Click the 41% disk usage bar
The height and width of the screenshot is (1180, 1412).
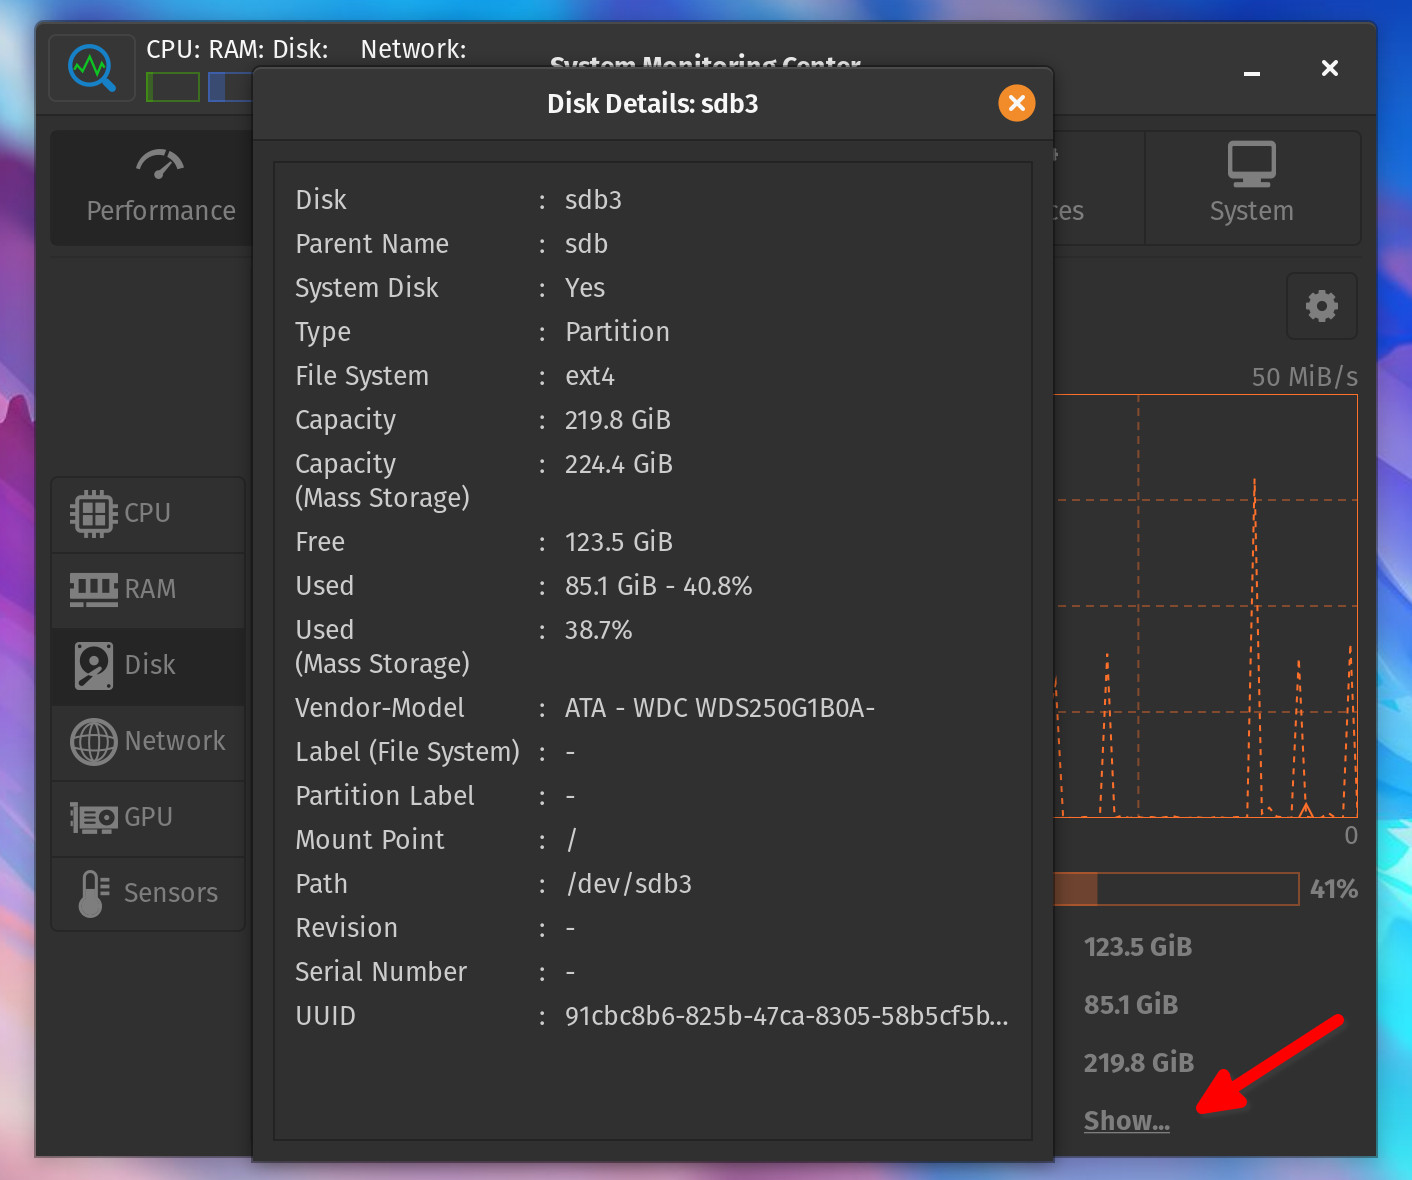click(x=1176, y=889)
